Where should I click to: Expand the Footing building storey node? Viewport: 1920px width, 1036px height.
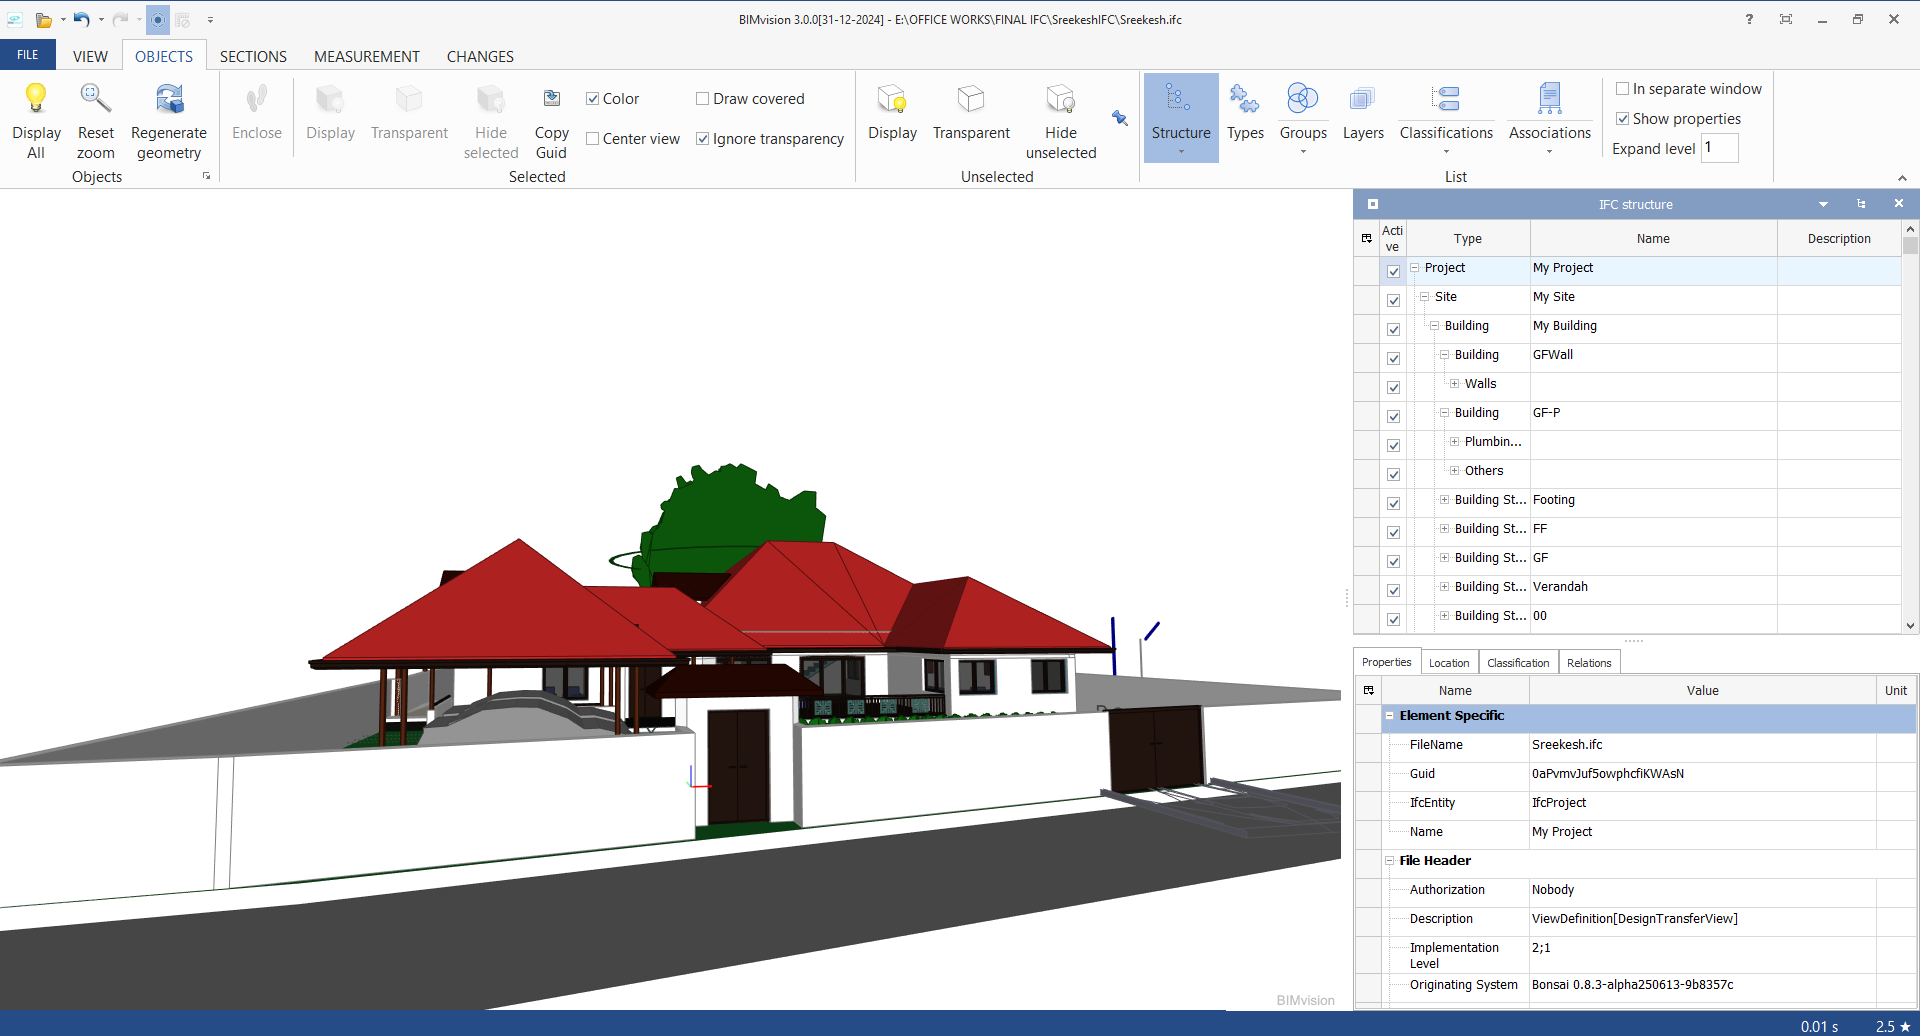[1444, 499]
